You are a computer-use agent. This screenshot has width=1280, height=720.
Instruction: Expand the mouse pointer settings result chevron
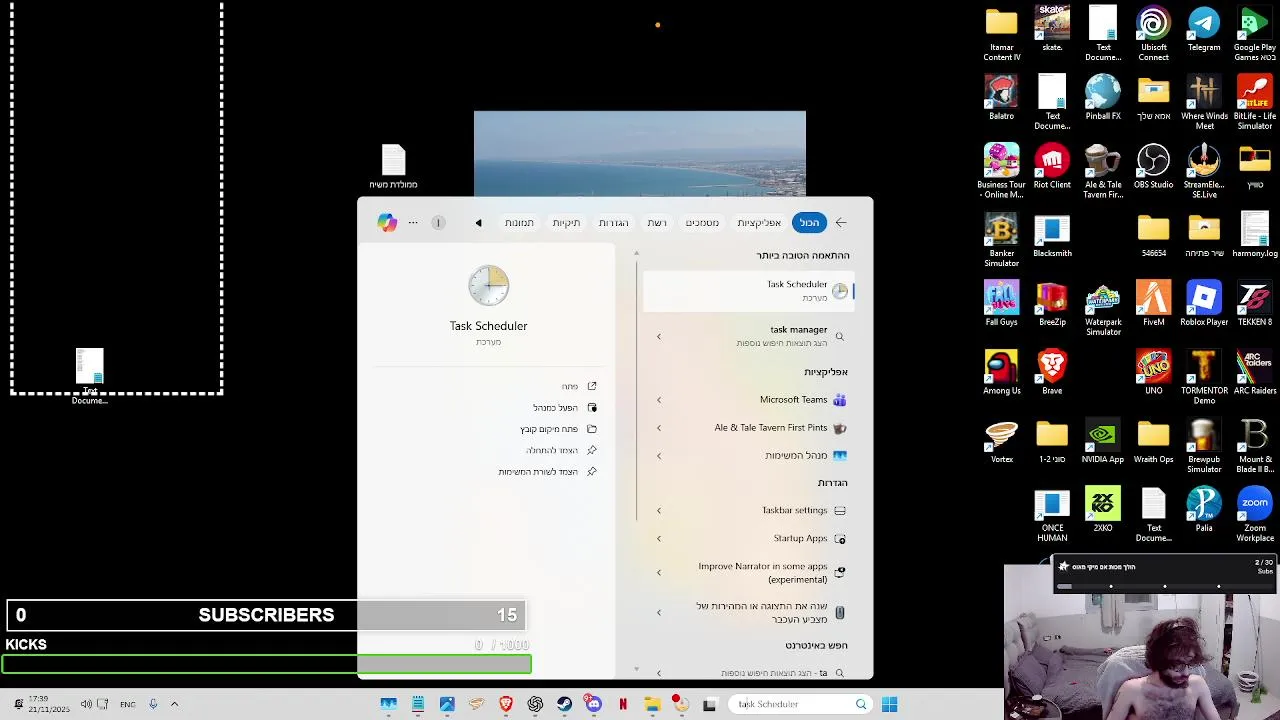coord(658,612)
